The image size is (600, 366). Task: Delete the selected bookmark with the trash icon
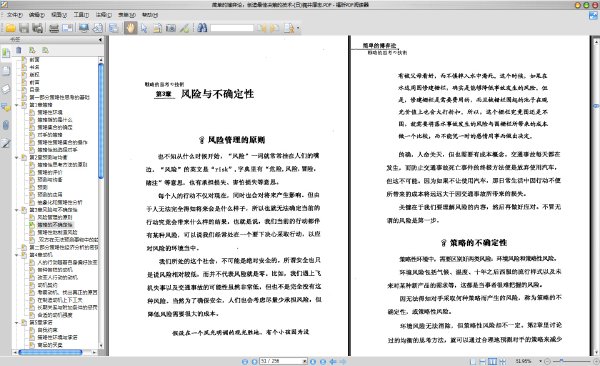coord(19,50)
